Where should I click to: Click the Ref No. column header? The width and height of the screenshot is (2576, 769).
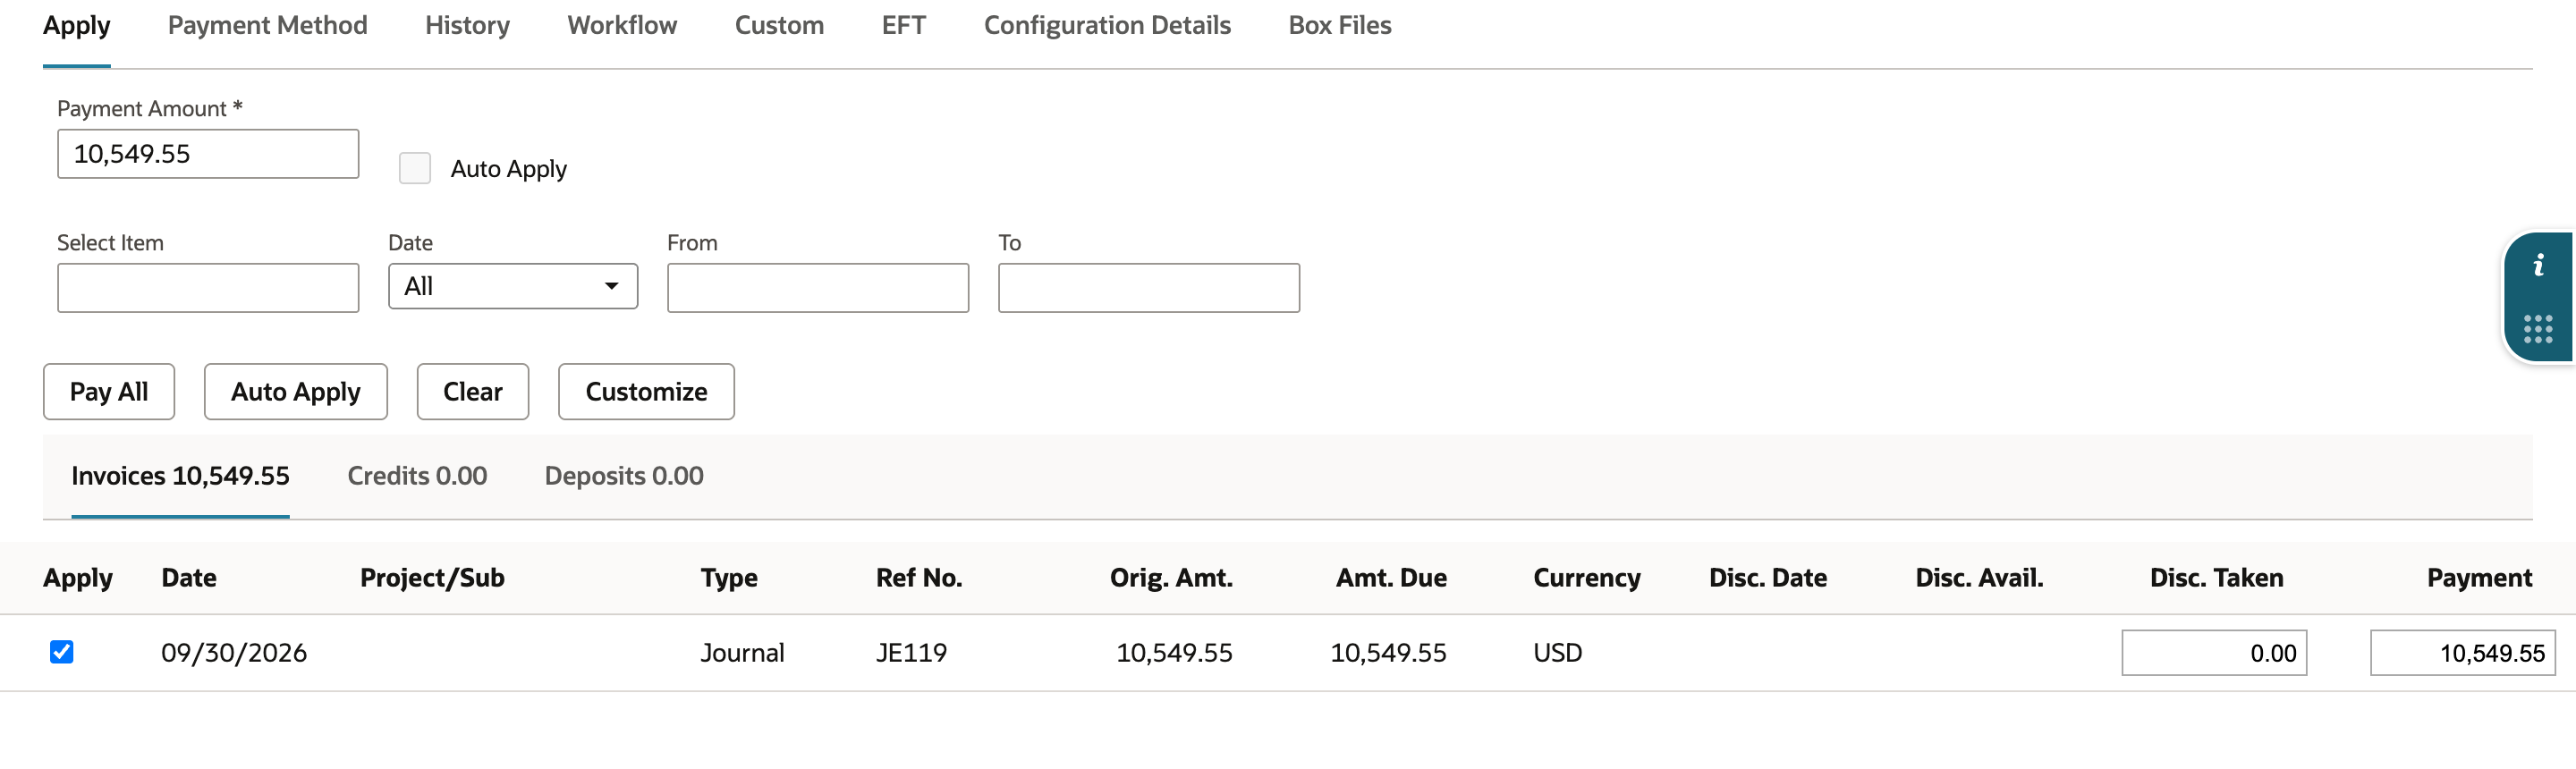coord(919,578)
